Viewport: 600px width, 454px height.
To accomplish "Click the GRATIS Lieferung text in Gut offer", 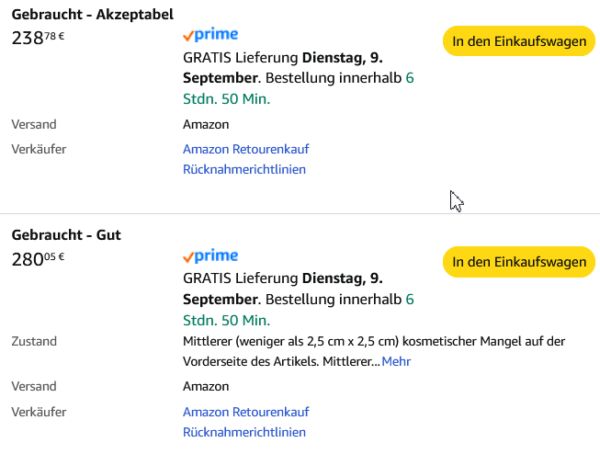I will (241, 278).
